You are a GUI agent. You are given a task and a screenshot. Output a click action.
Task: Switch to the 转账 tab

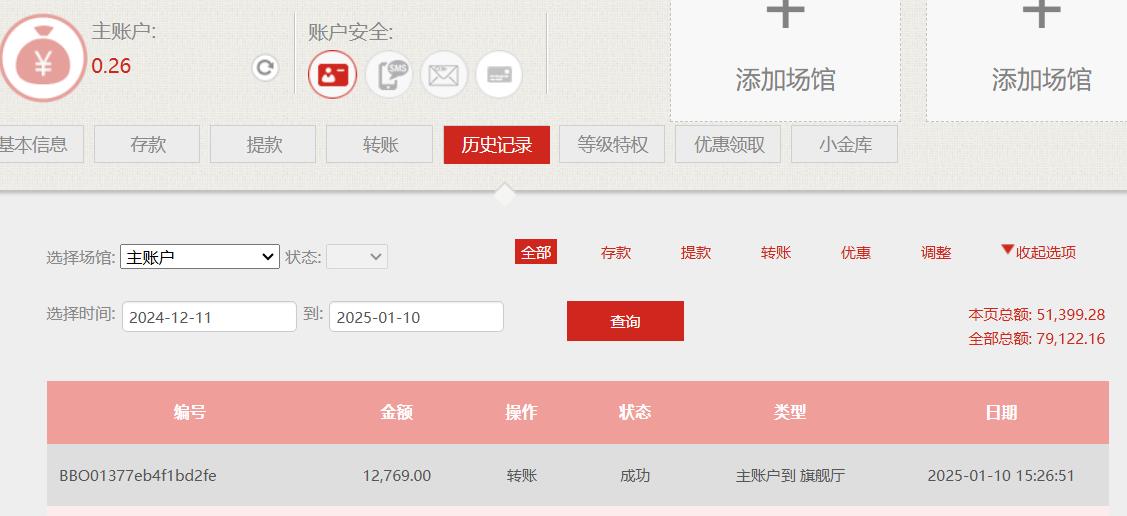coord(380,144)
